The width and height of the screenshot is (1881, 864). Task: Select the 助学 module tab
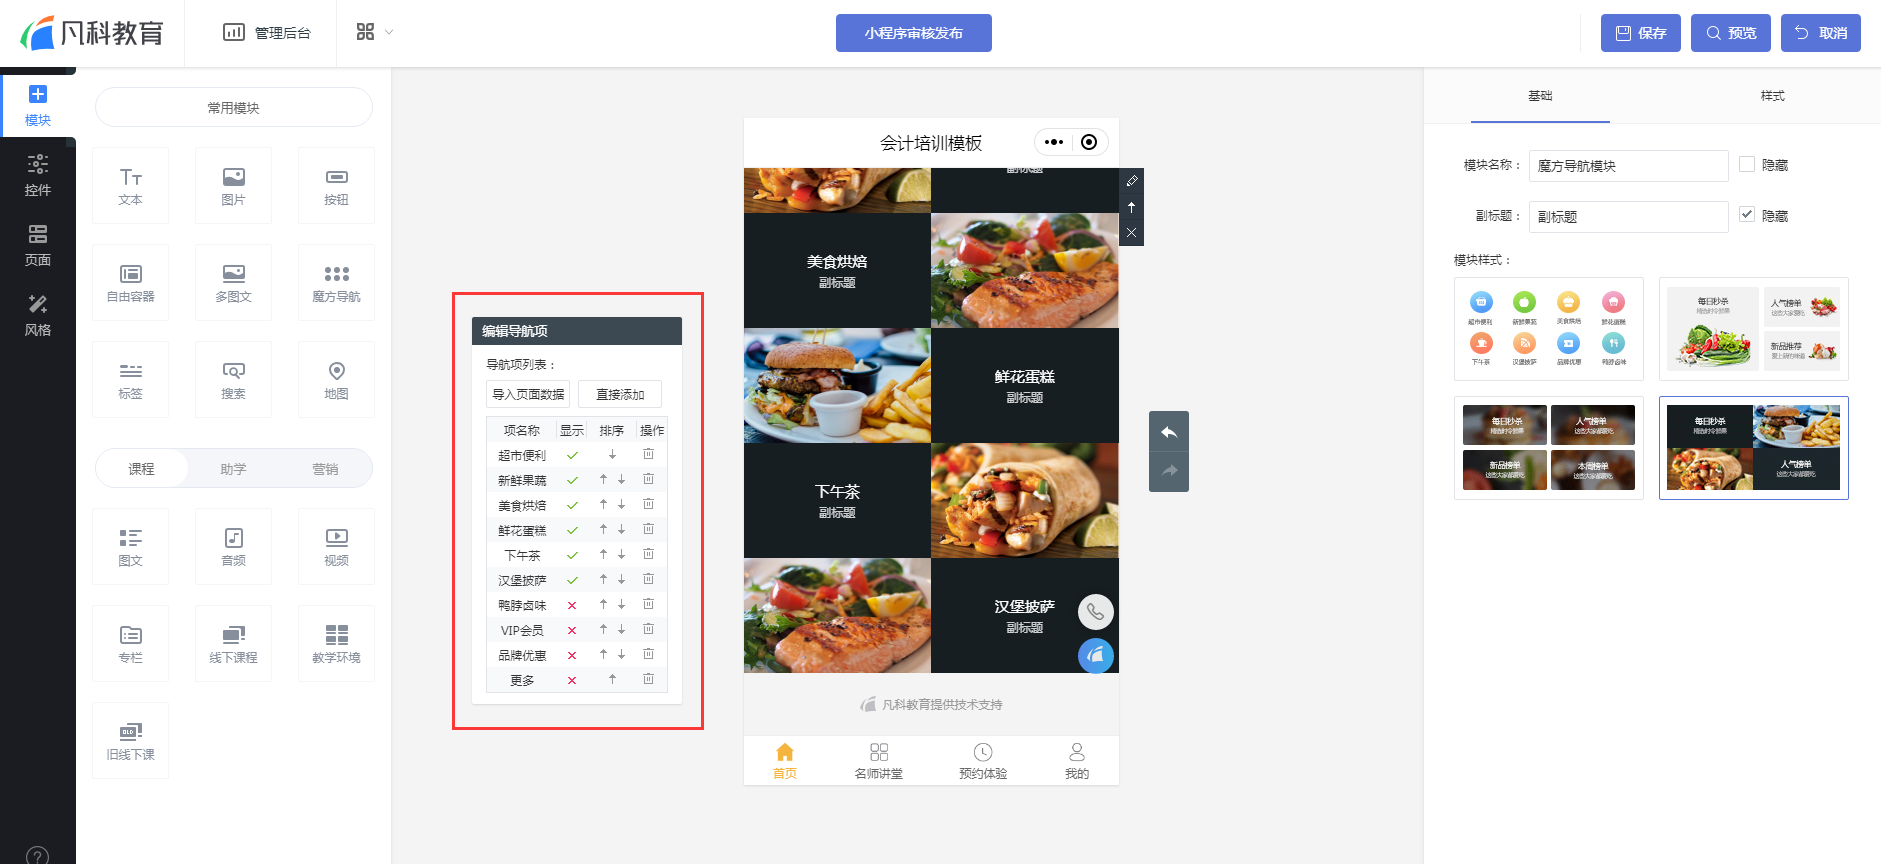coord(233,468)
